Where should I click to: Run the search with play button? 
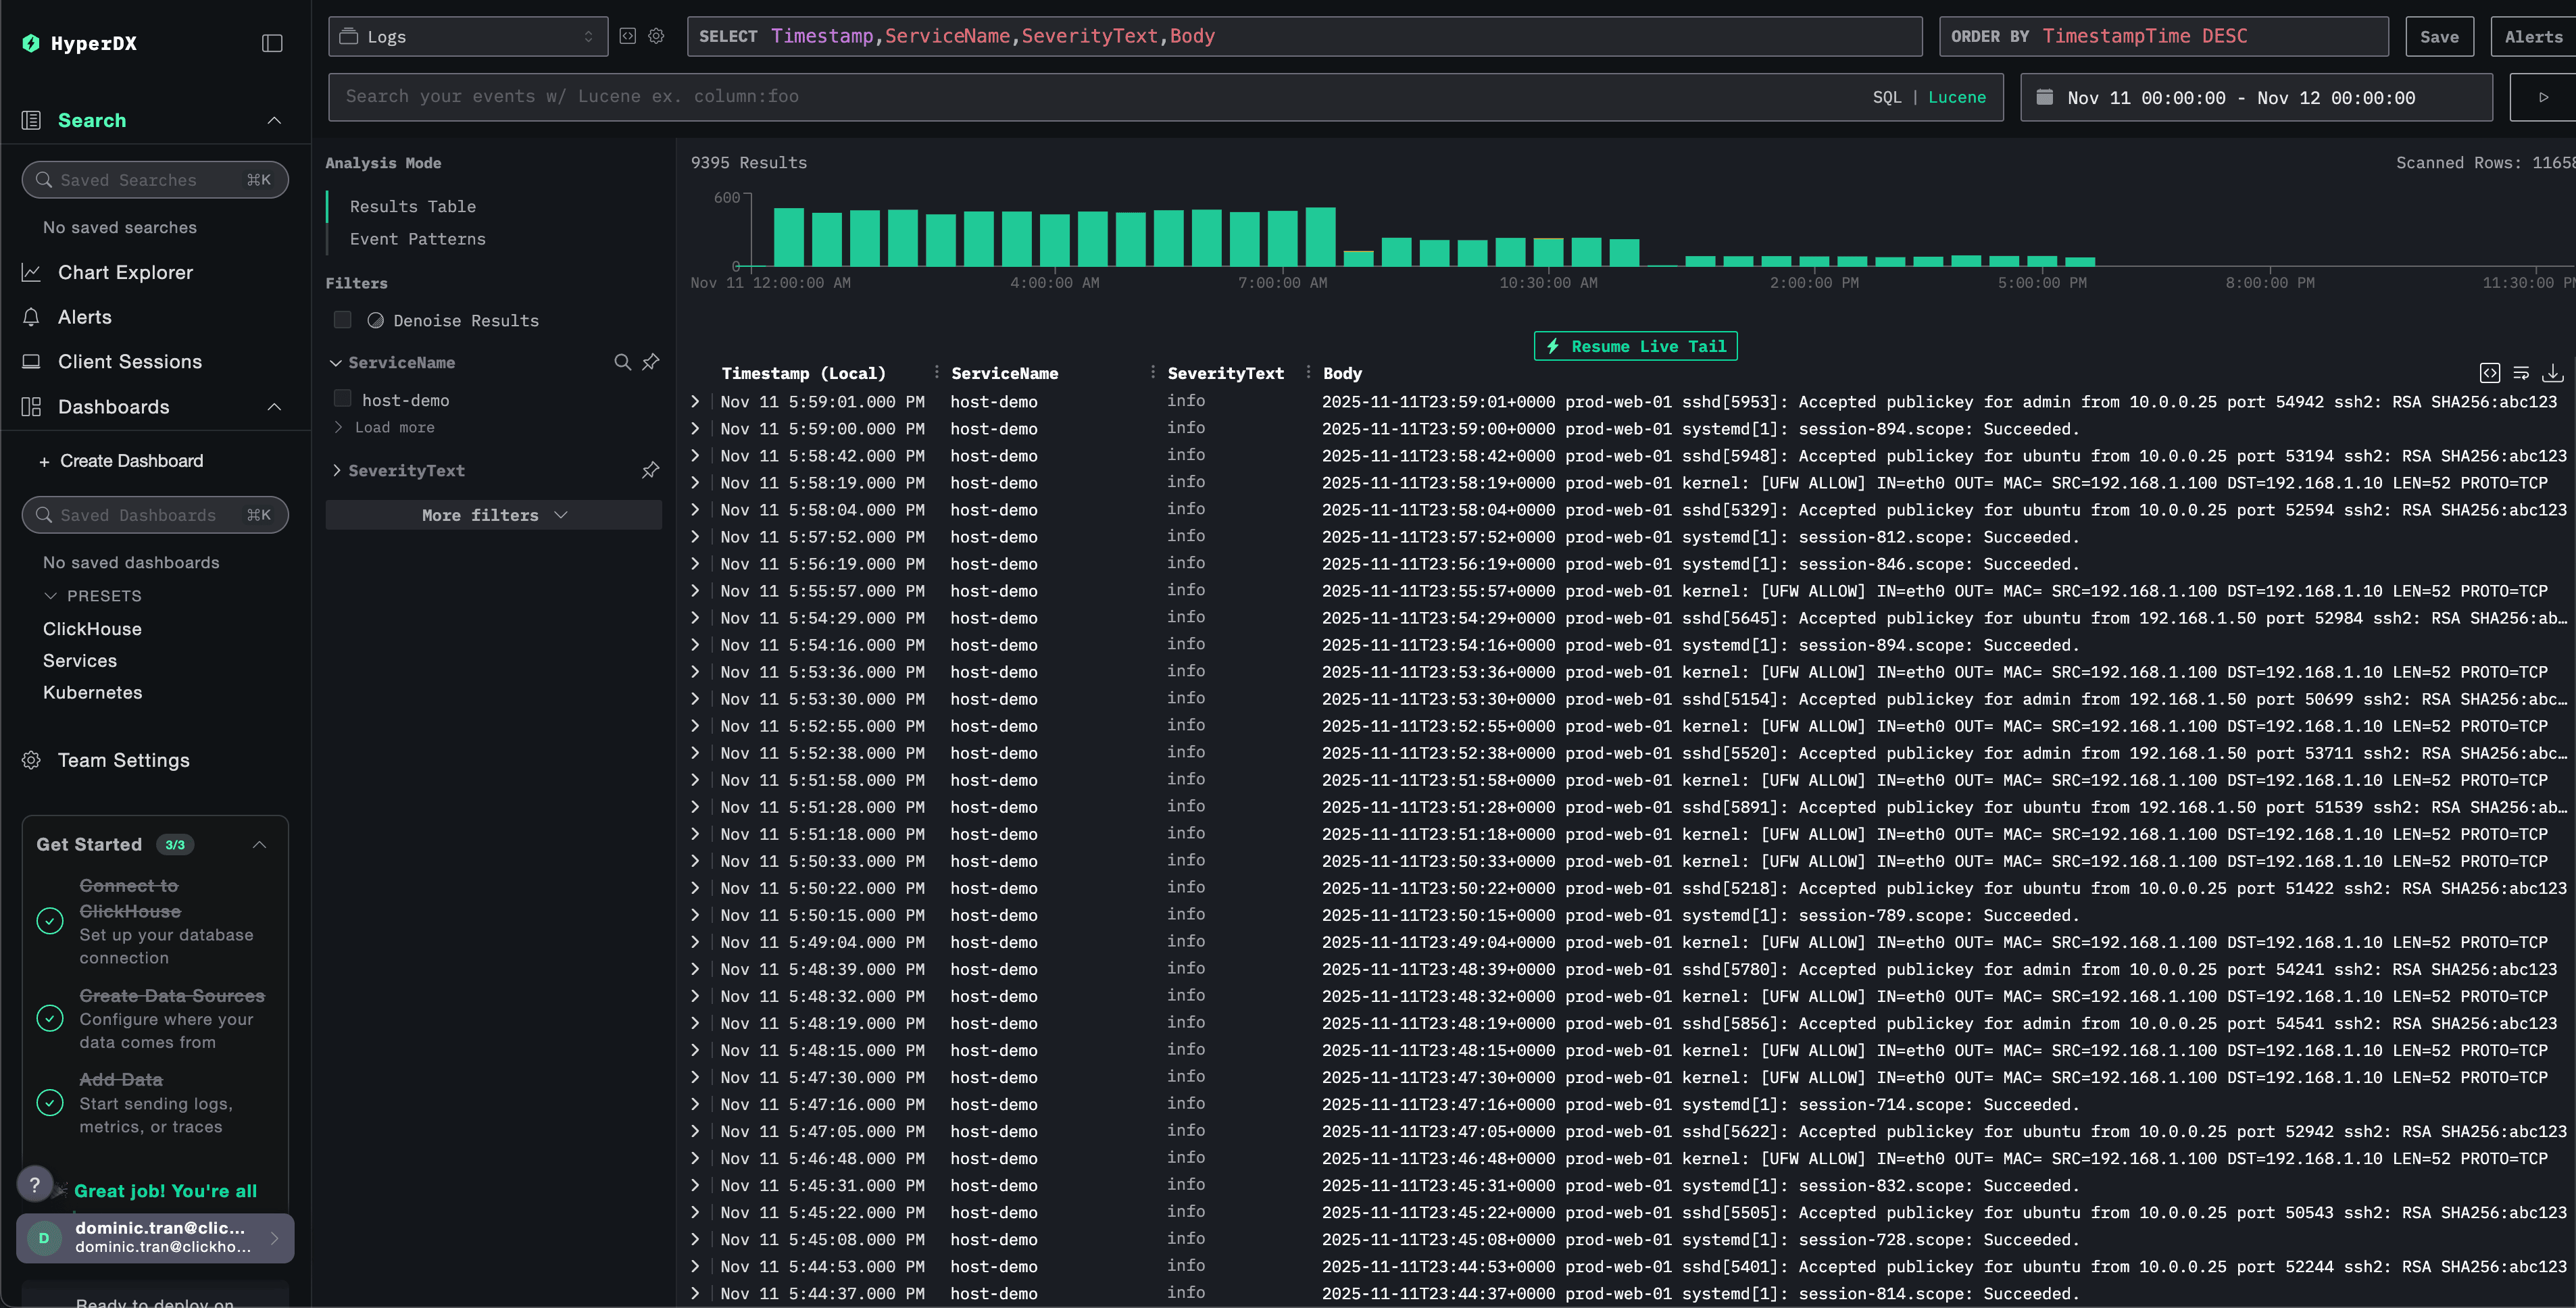pyautogui.click(x=2543, y=97)
